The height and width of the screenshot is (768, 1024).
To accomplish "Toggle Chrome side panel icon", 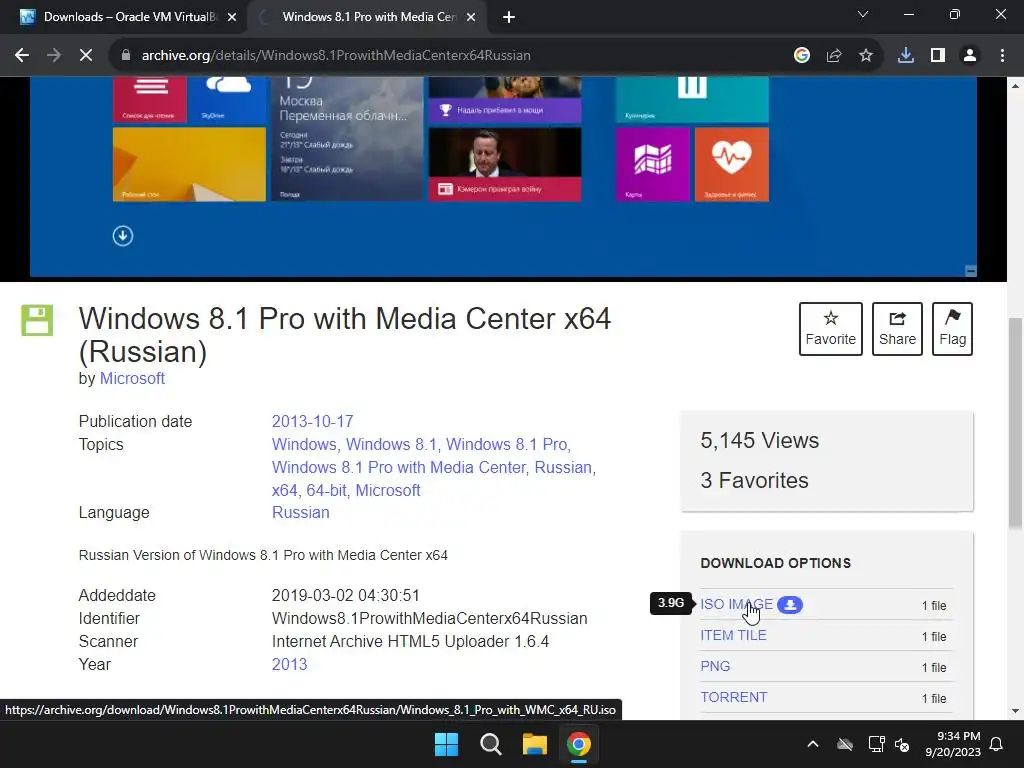I will pyautogui.click(x=938, y=56).
